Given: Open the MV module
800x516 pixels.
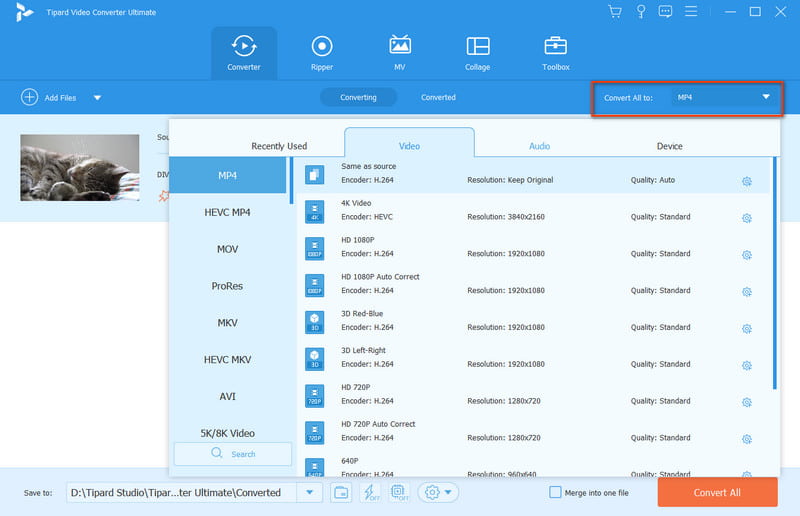Looking at the screenshot, I should point(399,53).
